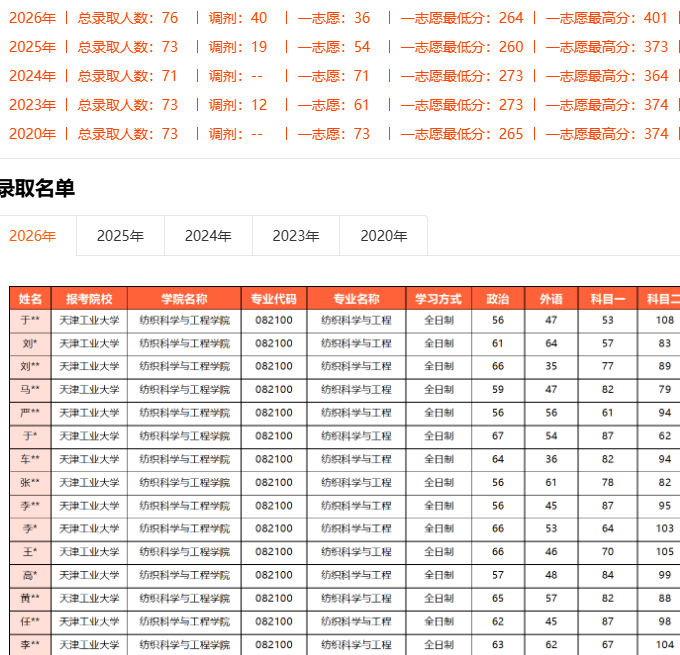Click the 科目一 column header
The image size is (680, 655).
click(x=608, y=299)
